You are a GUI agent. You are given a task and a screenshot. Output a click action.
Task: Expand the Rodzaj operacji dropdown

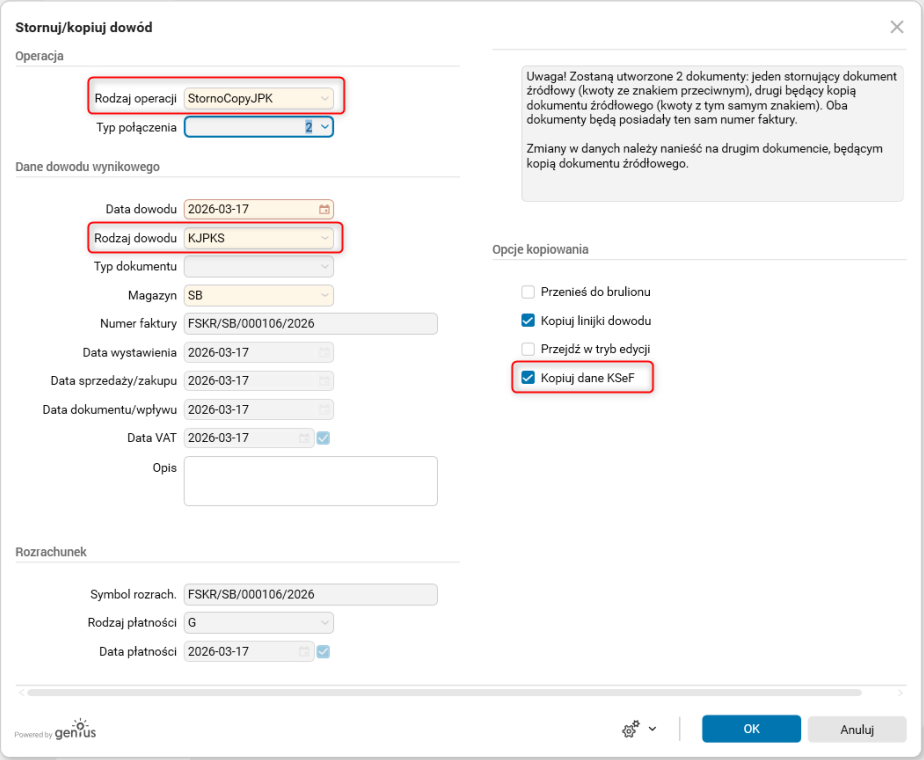tap(324, 98)
